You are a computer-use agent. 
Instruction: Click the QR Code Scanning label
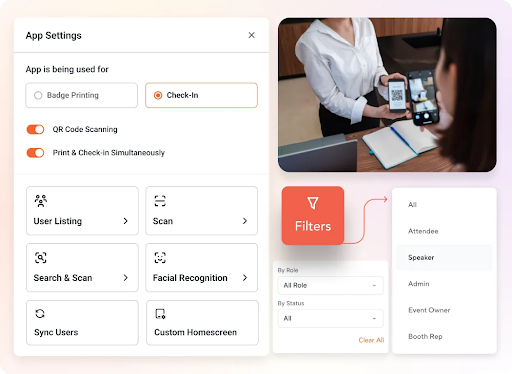85,129
